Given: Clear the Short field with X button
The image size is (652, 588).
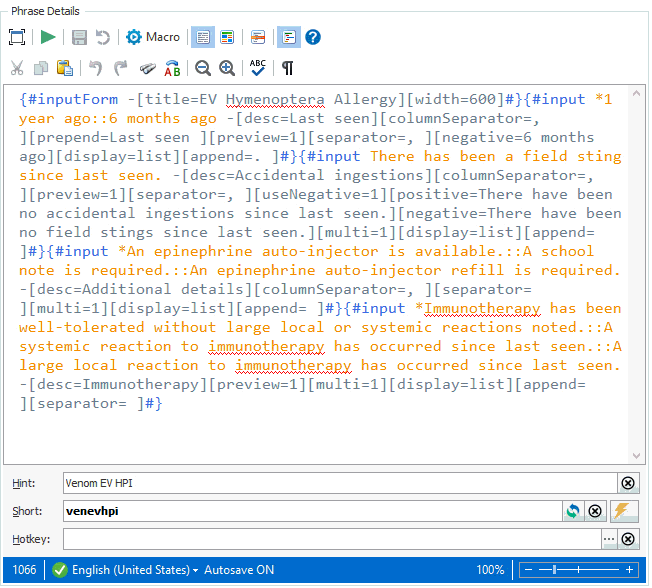Looking at the screenshot, I should point(596,512).
